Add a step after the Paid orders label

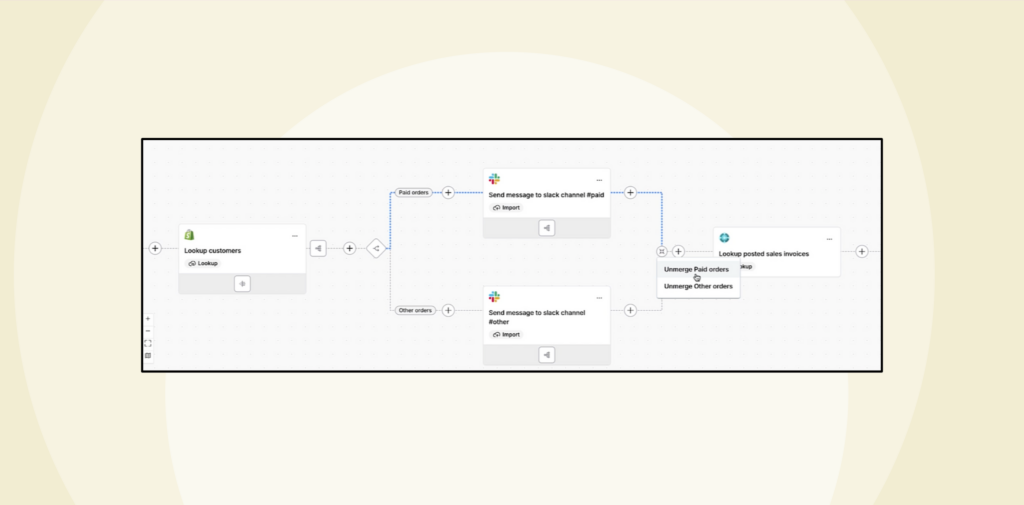pos(448,192)
